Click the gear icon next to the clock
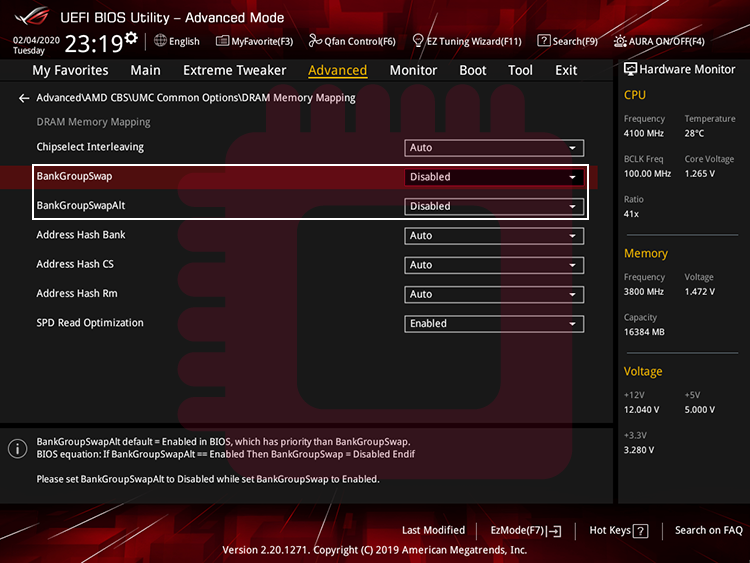Image resolution: width=750 pixels, height=563 pixels. 131,38
